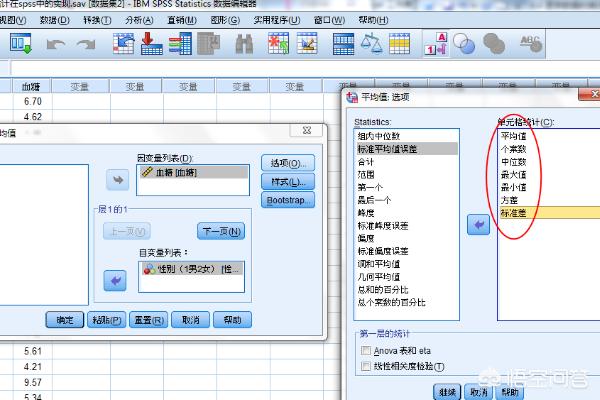The height and width of the screenshot is (400, 600).
Task: Click the blue arrow button in Options dialog
Action: (478, 225)
